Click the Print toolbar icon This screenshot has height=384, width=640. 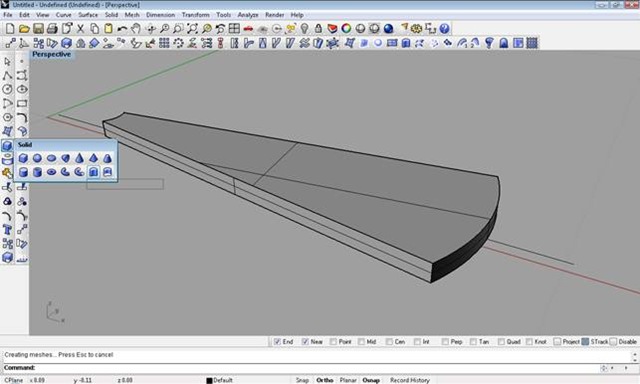(52, 29)
